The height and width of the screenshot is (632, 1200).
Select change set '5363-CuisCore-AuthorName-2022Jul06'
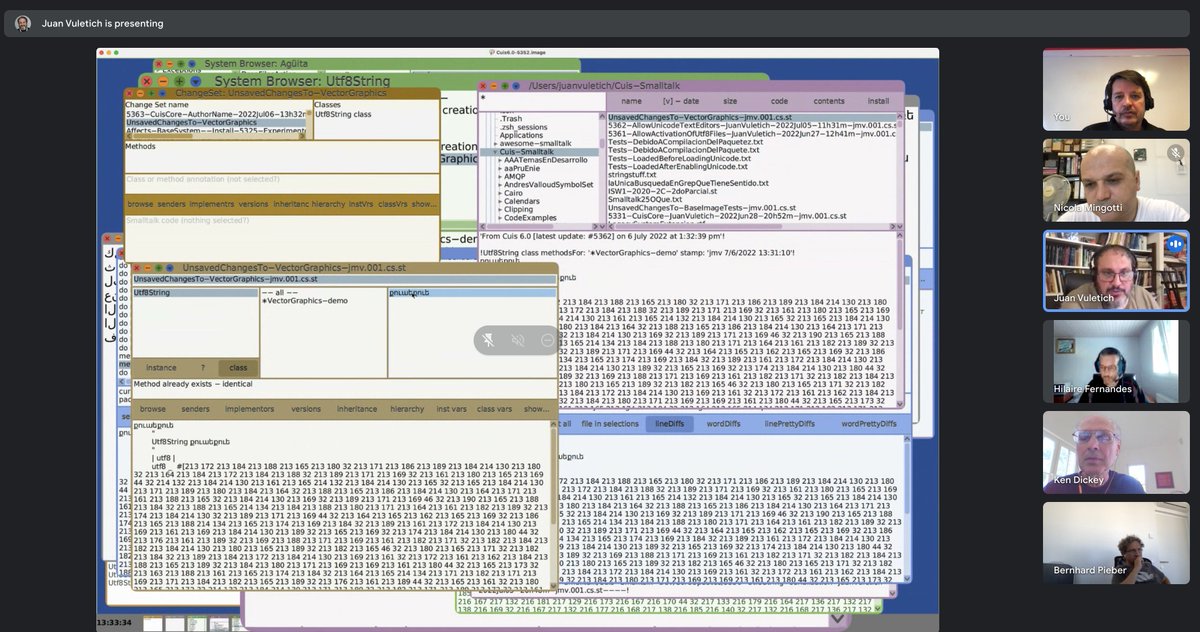217,114
